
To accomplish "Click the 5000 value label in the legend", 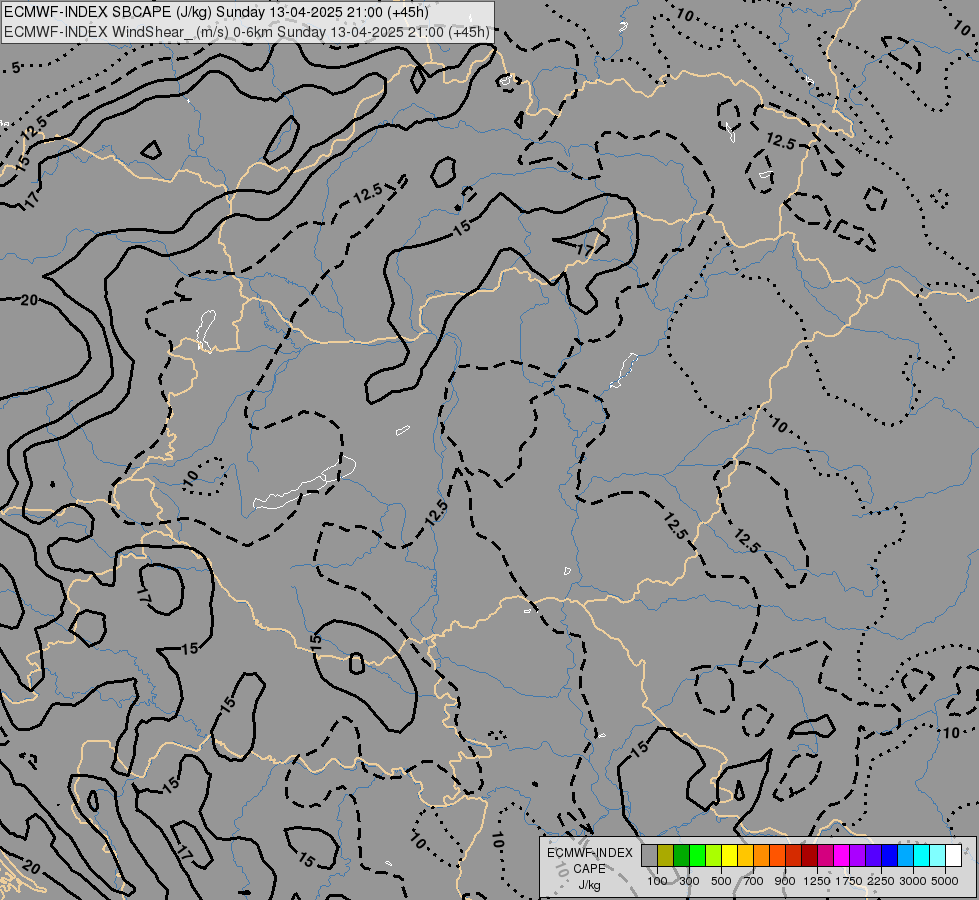I will tap(945, 881).
